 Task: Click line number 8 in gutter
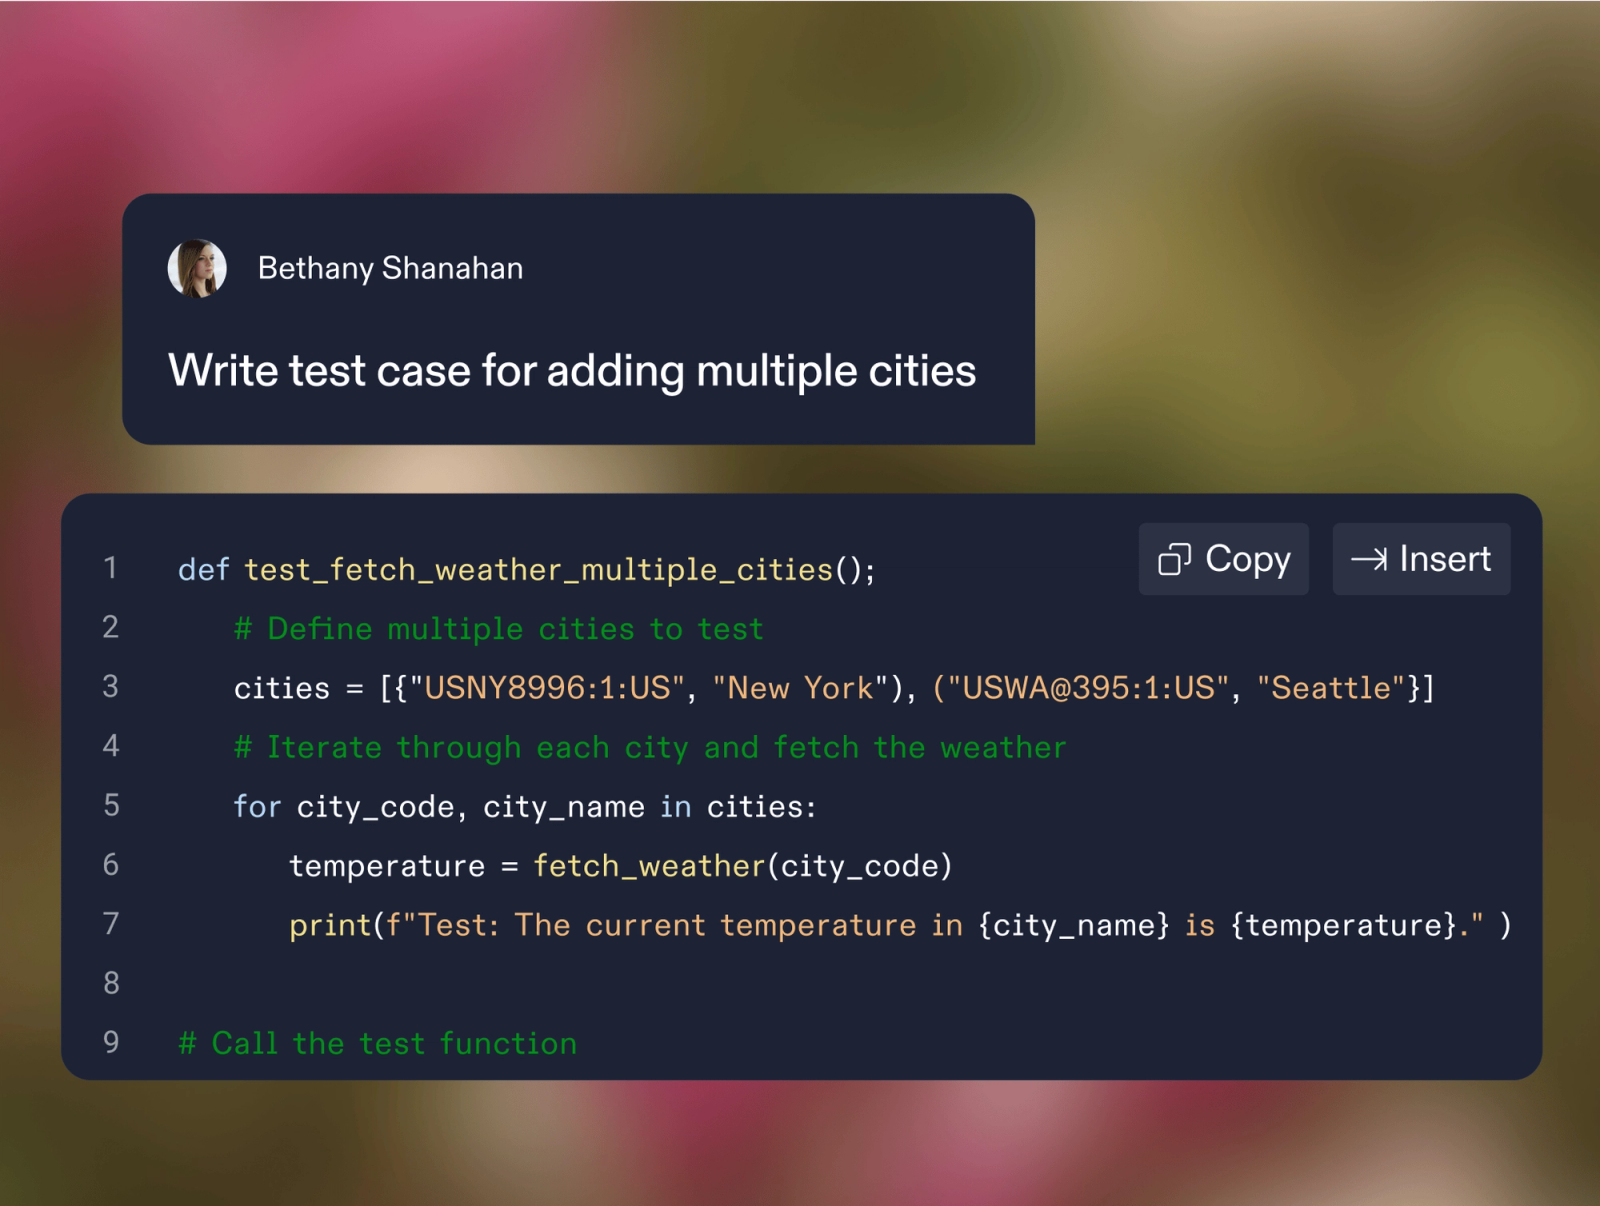tap(111, 983)
